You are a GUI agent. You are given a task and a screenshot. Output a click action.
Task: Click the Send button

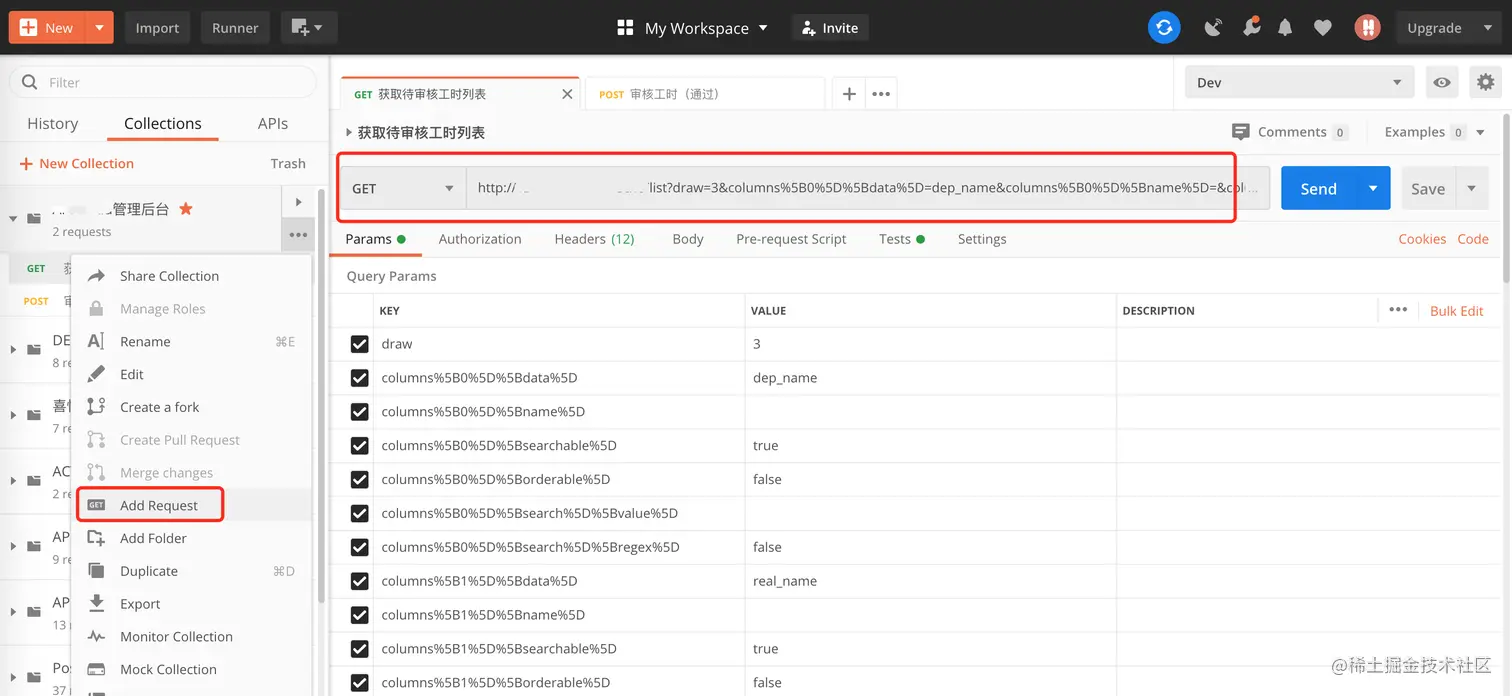(1318, 188)
